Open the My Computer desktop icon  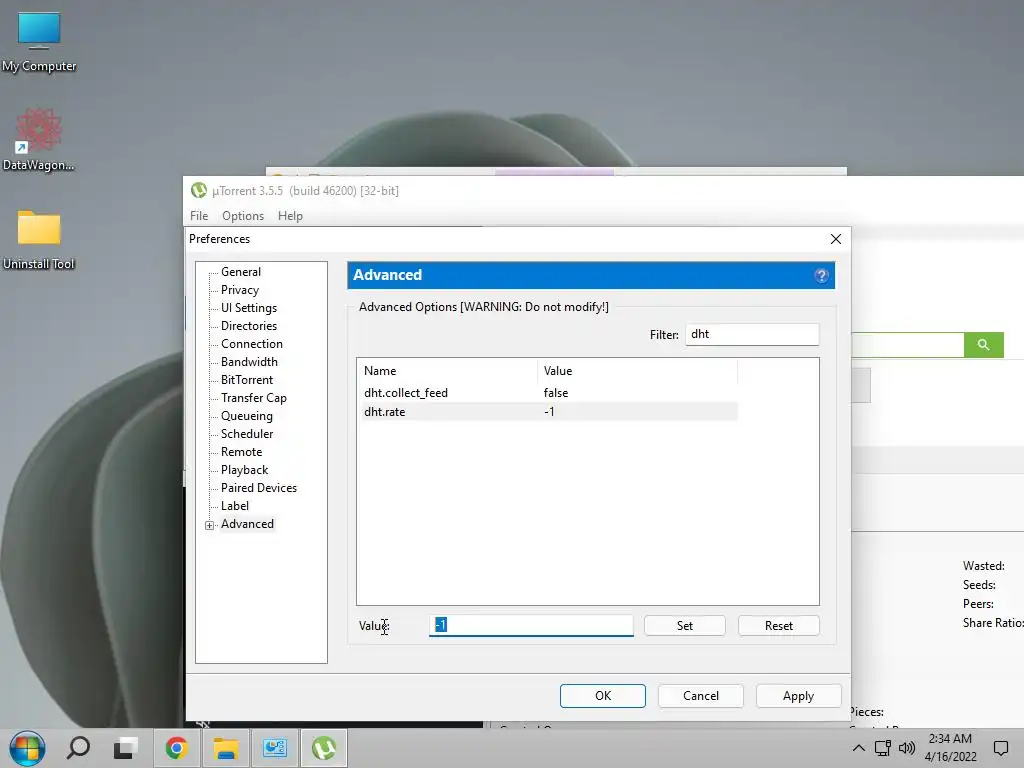point(39,40)
